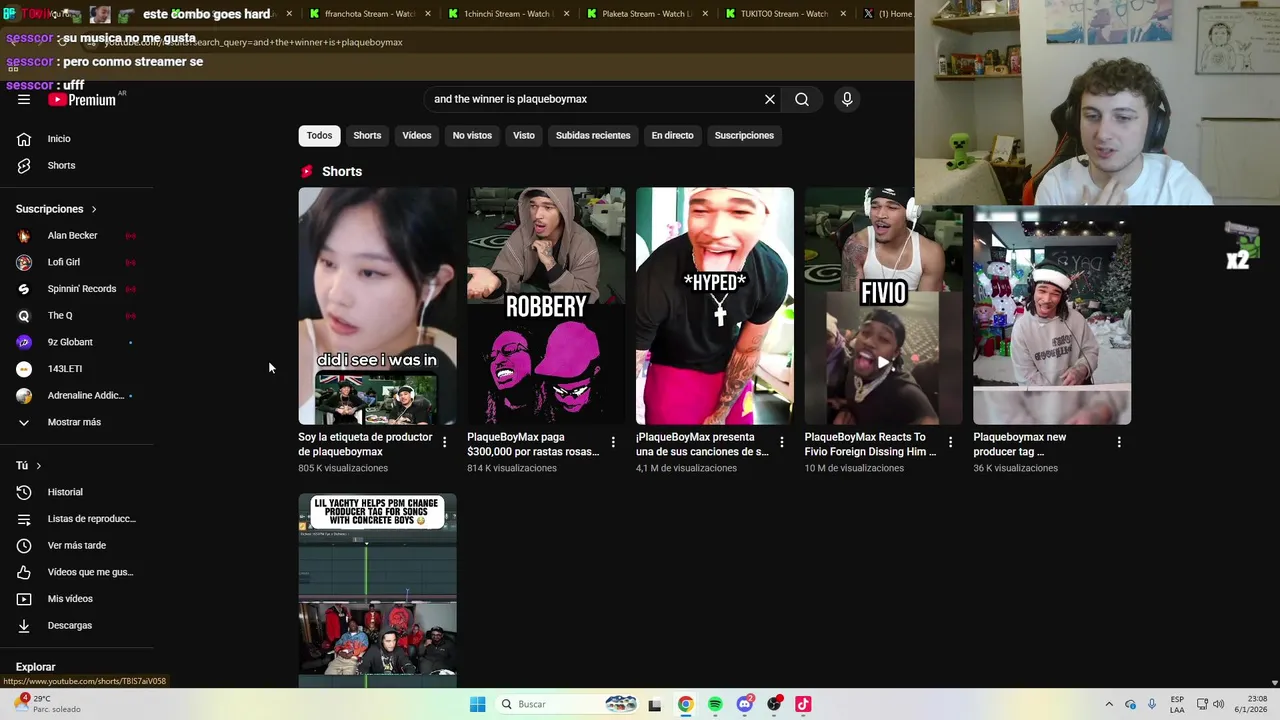Start voice search with the microphone

point(847,99)
